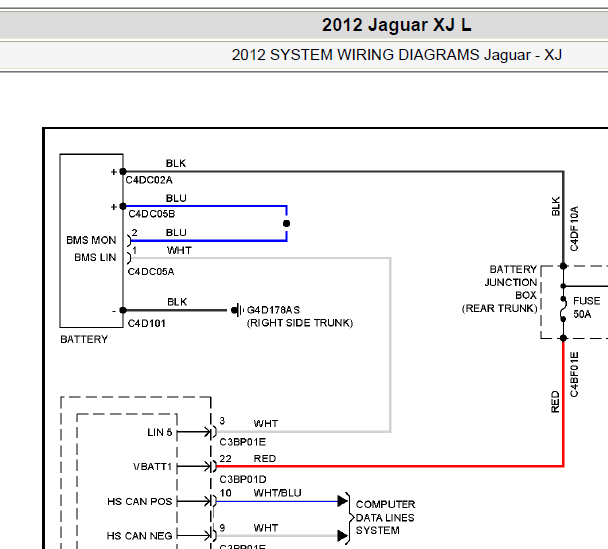The image size is (608, 549).
Task: Click the vertical BLK label beside C4DF10A
Action: click(556, 206)
